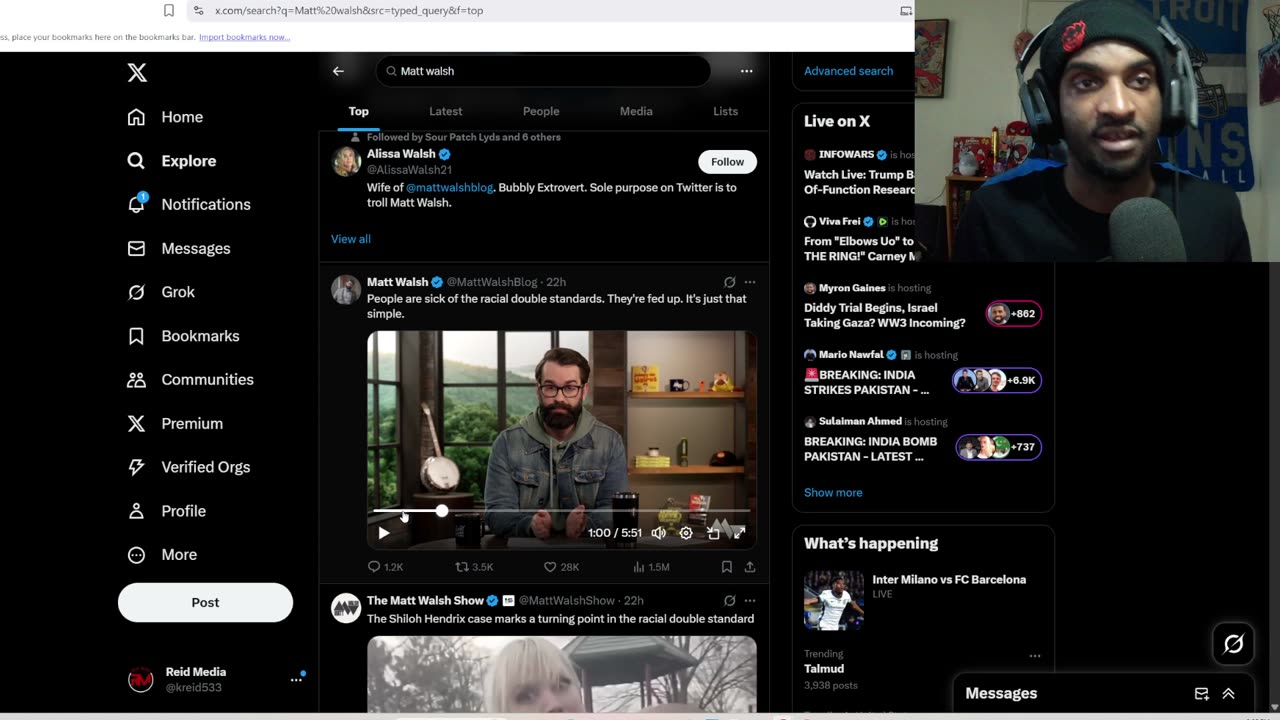
Task: Join Sulaiman Ahmed space (+737)
Action: pos(923,440)
